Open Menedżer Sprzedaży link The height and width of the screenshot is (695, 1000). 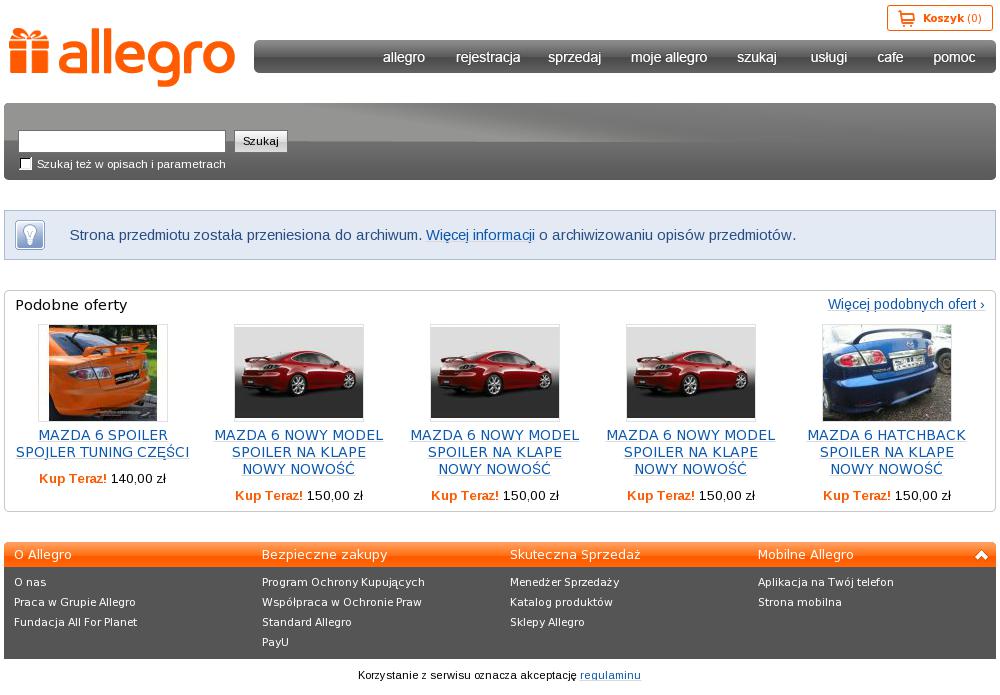pyautogui.click(x=564, y=582)
